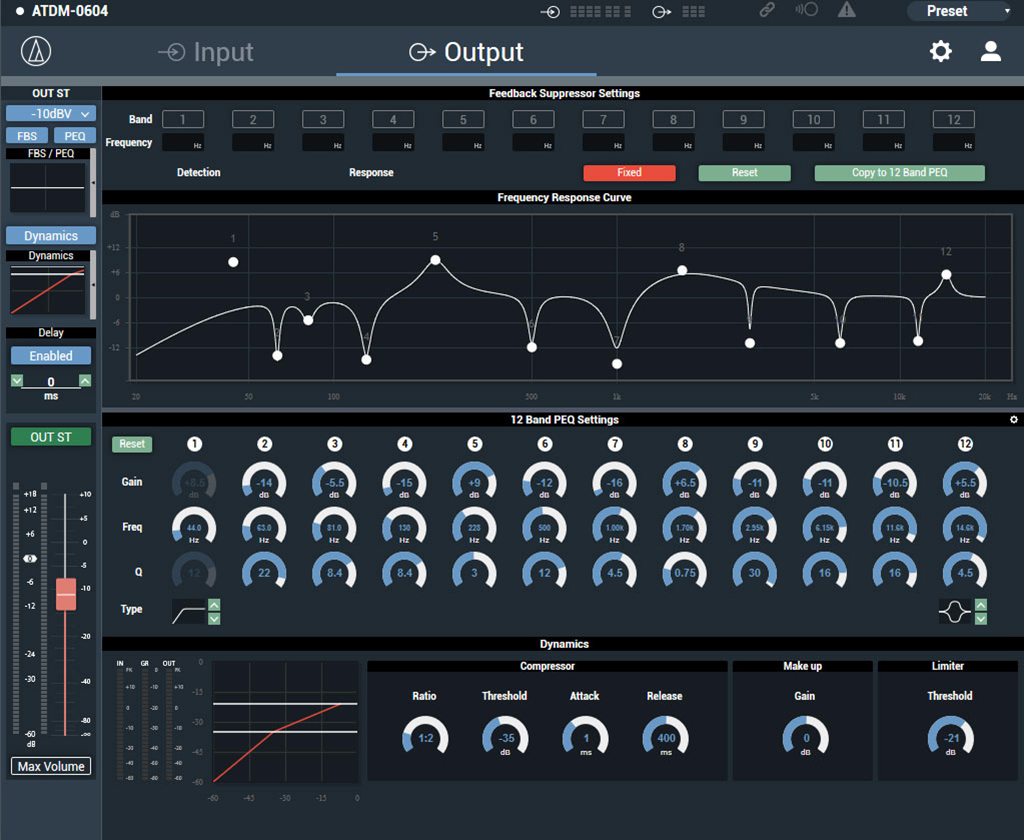Expand the -10dBV output level dropdown
Screen dimensions: 1024x840
[51, 114]
